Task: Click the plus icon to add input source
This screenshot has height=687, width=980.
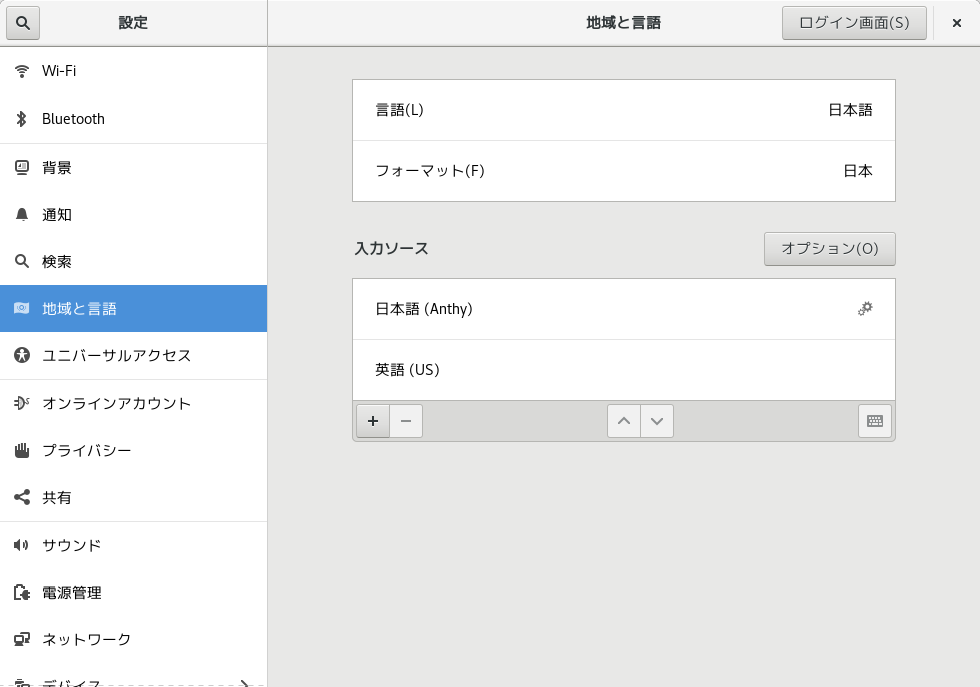Action: click(x=373, y=421)
